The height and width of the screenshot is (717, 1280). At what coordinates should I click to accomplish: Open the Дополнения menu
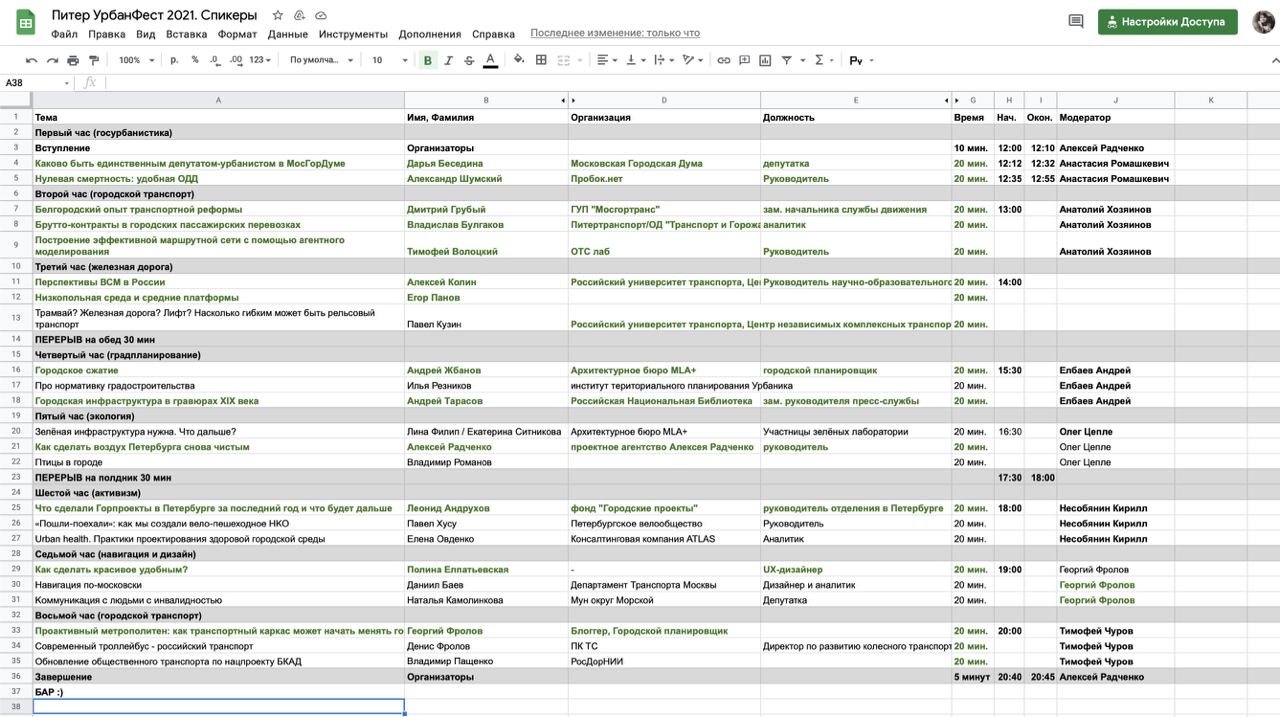click(430, 34)
